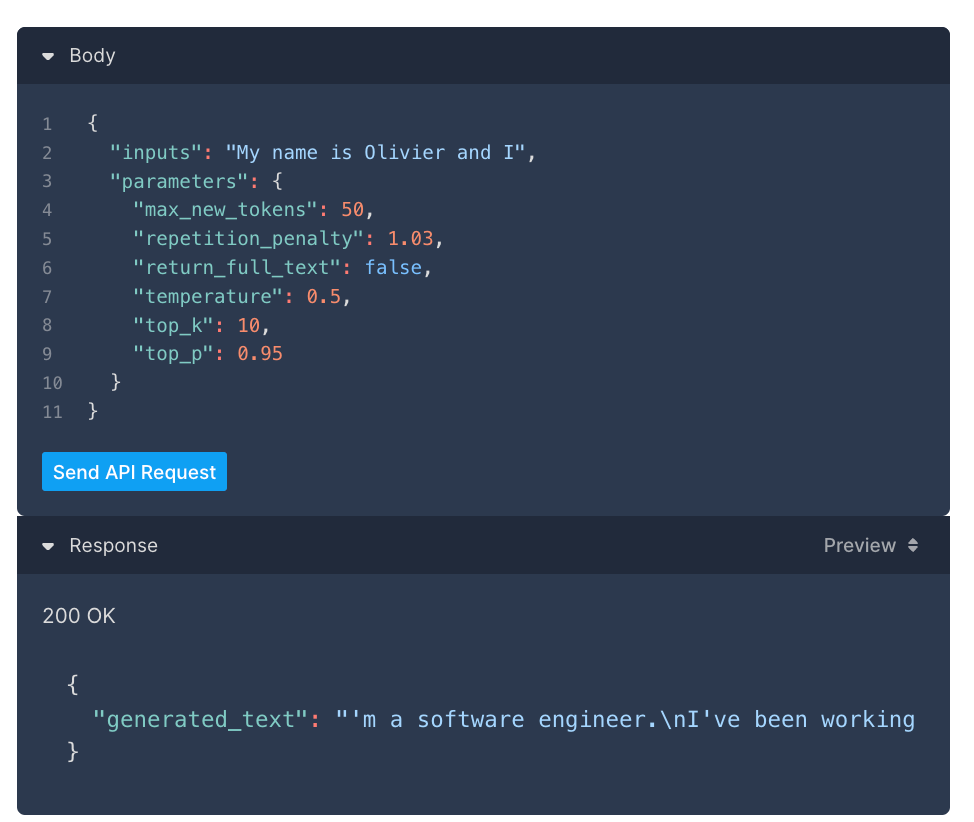Click the "parameters" key in line 3
Viewport: 974px width, 822px height.
coord(178,181)
